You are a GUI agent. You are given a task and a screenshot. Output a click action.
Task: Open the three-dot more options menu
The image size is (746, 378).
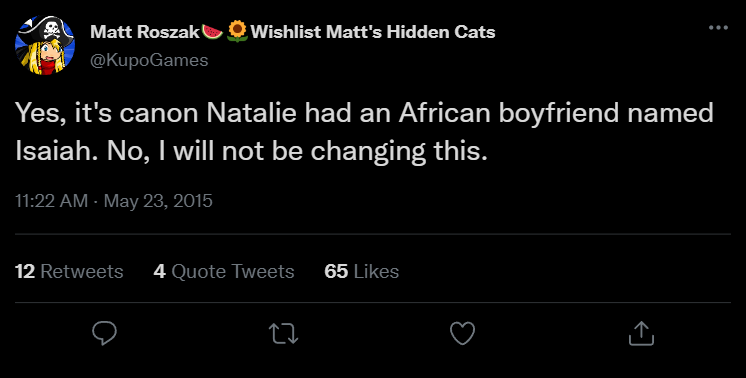[718, 28]
